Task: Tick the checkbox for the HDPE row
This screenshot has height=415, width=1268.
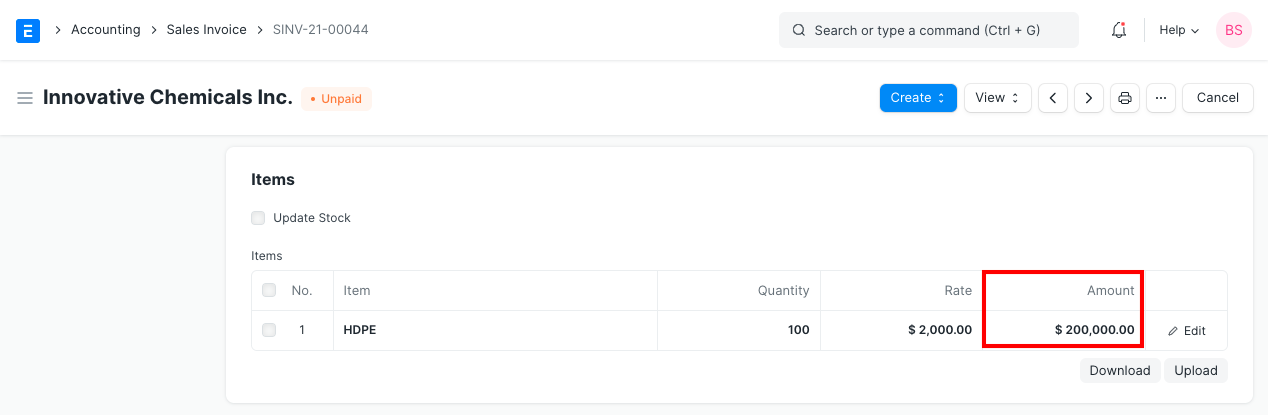Action: pyautogui.click(x=269, y=330)
